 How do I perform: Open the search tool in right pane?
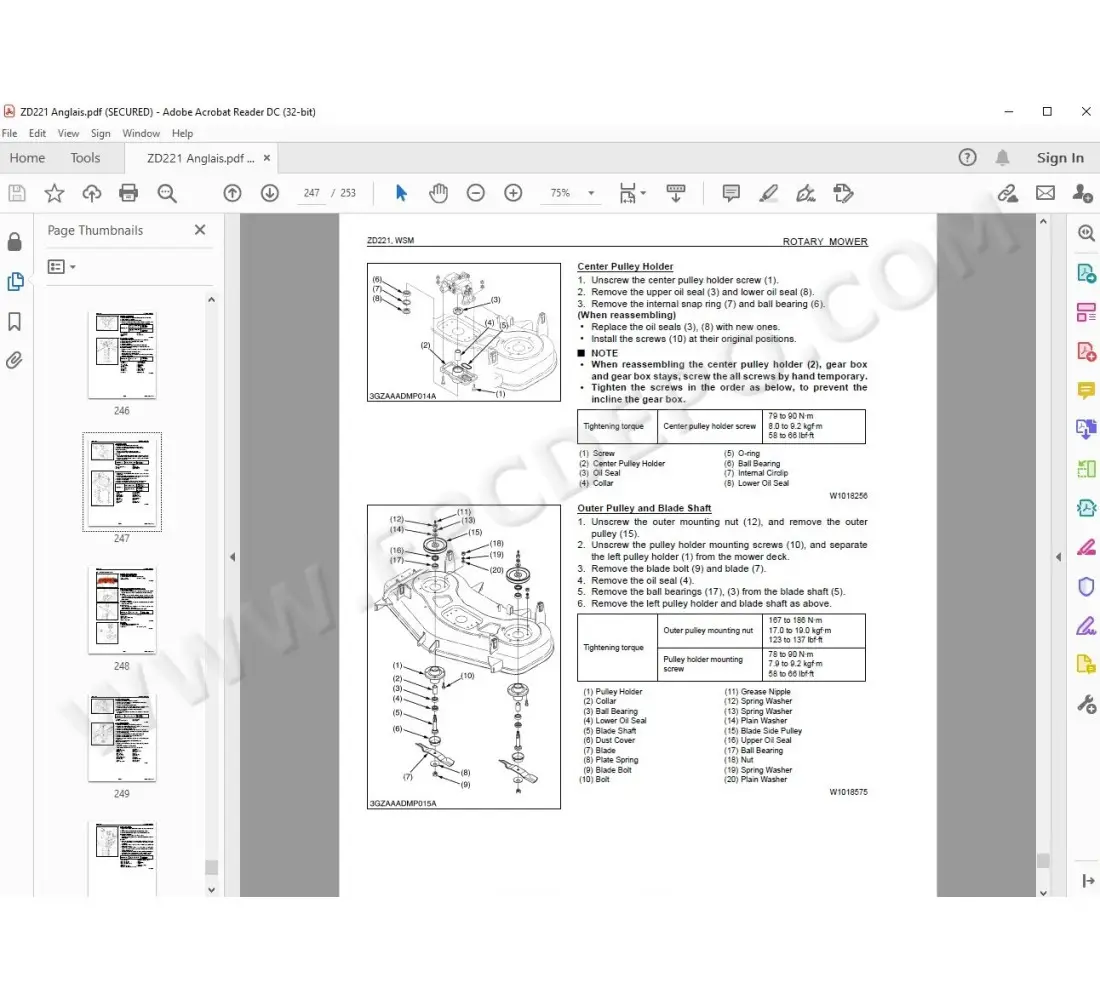click(x=1086, y=232)
